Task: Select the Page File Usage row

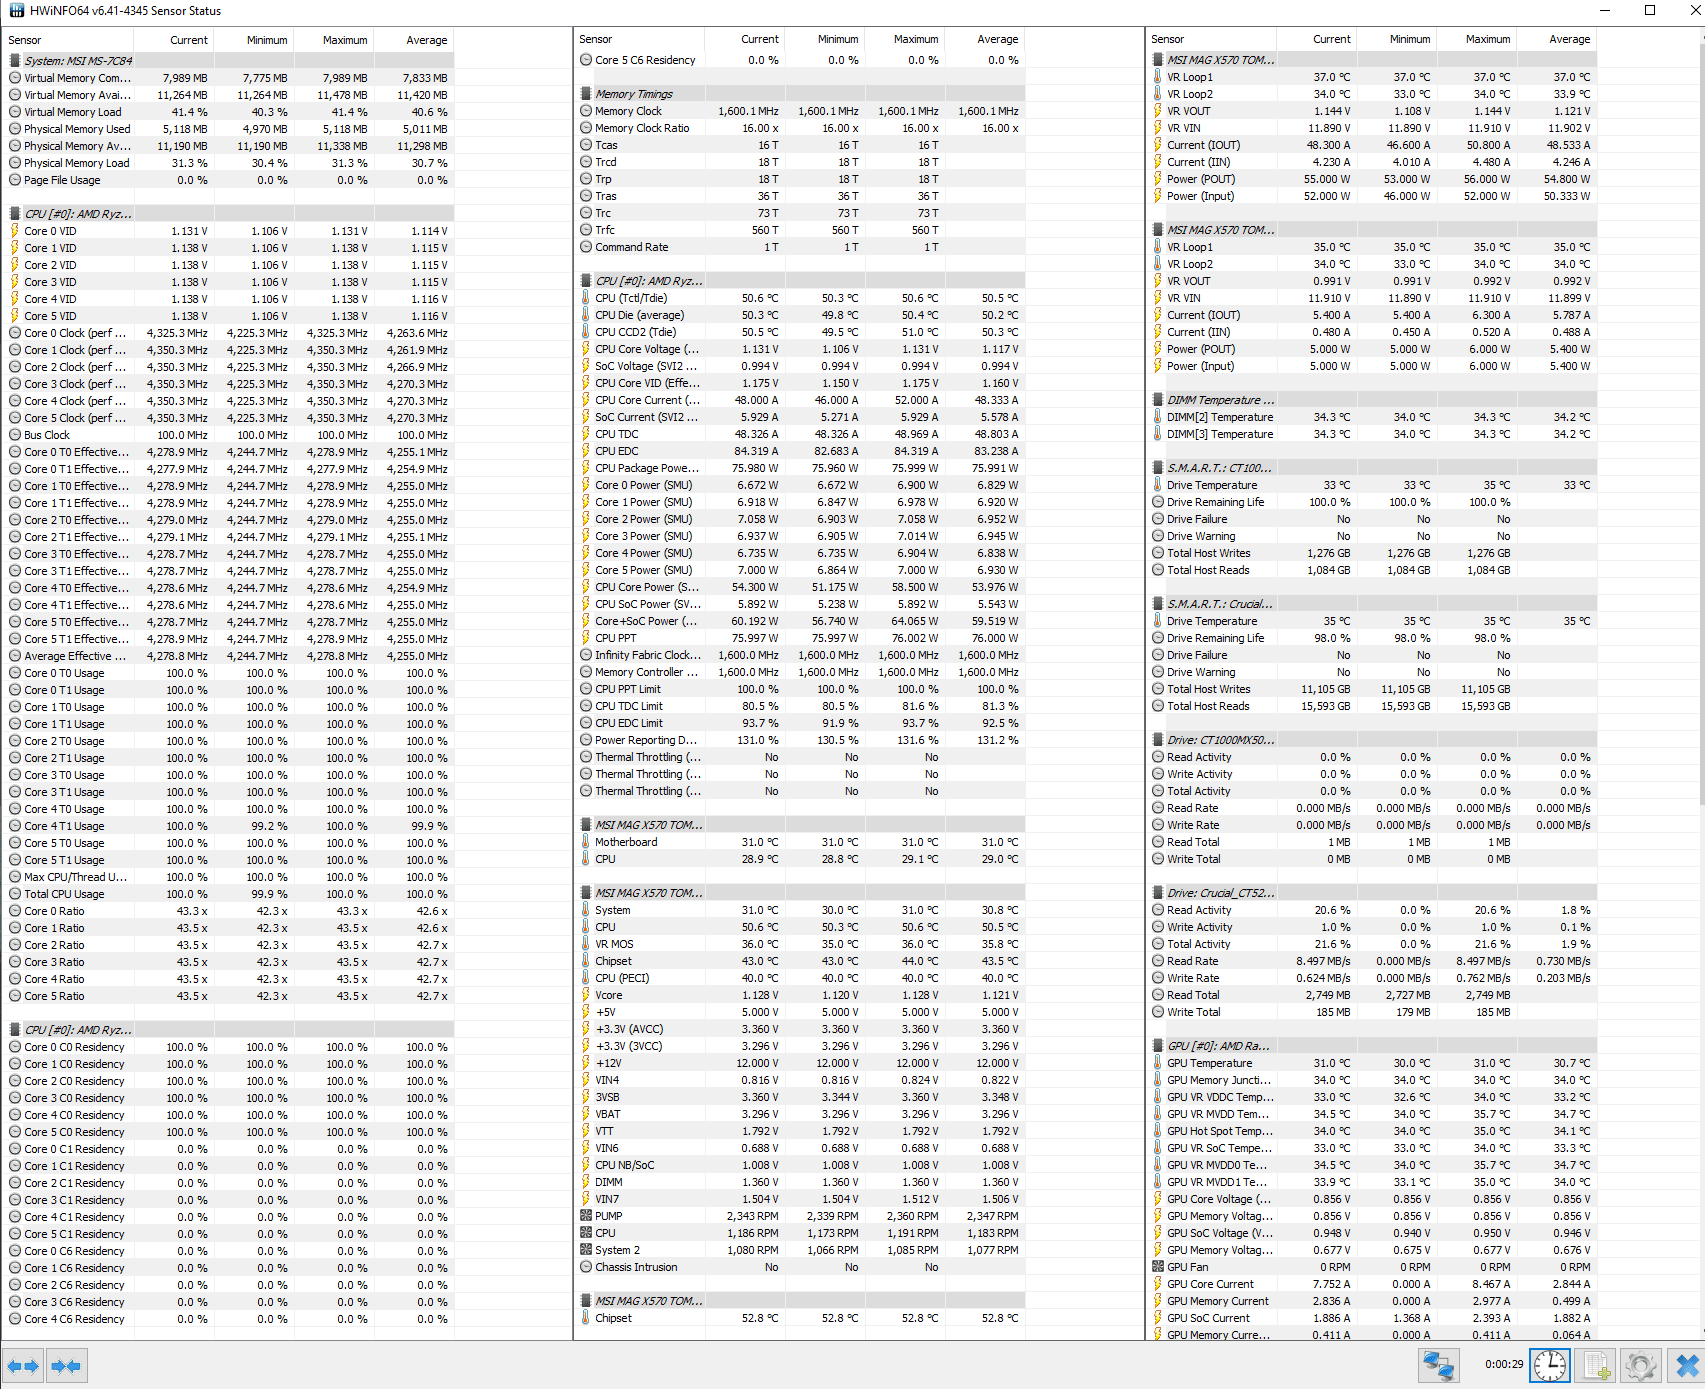Action: pyautogui.click(x=229, y=180)
